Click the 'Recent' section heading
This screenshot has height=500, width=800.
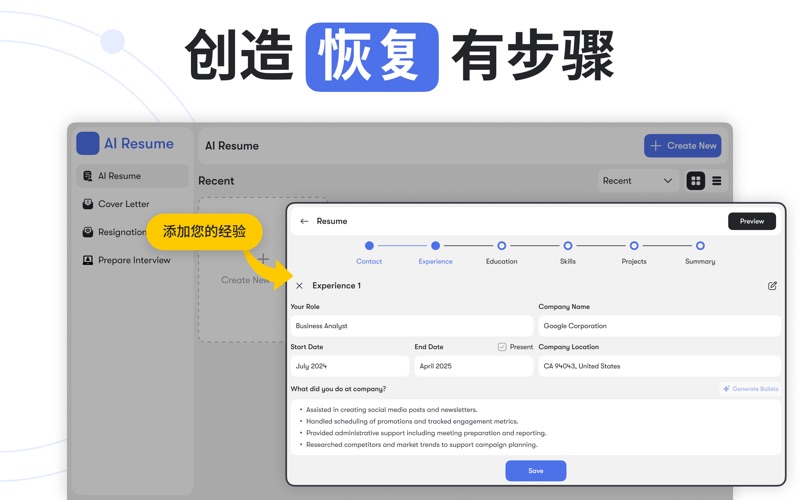point(216,181)
